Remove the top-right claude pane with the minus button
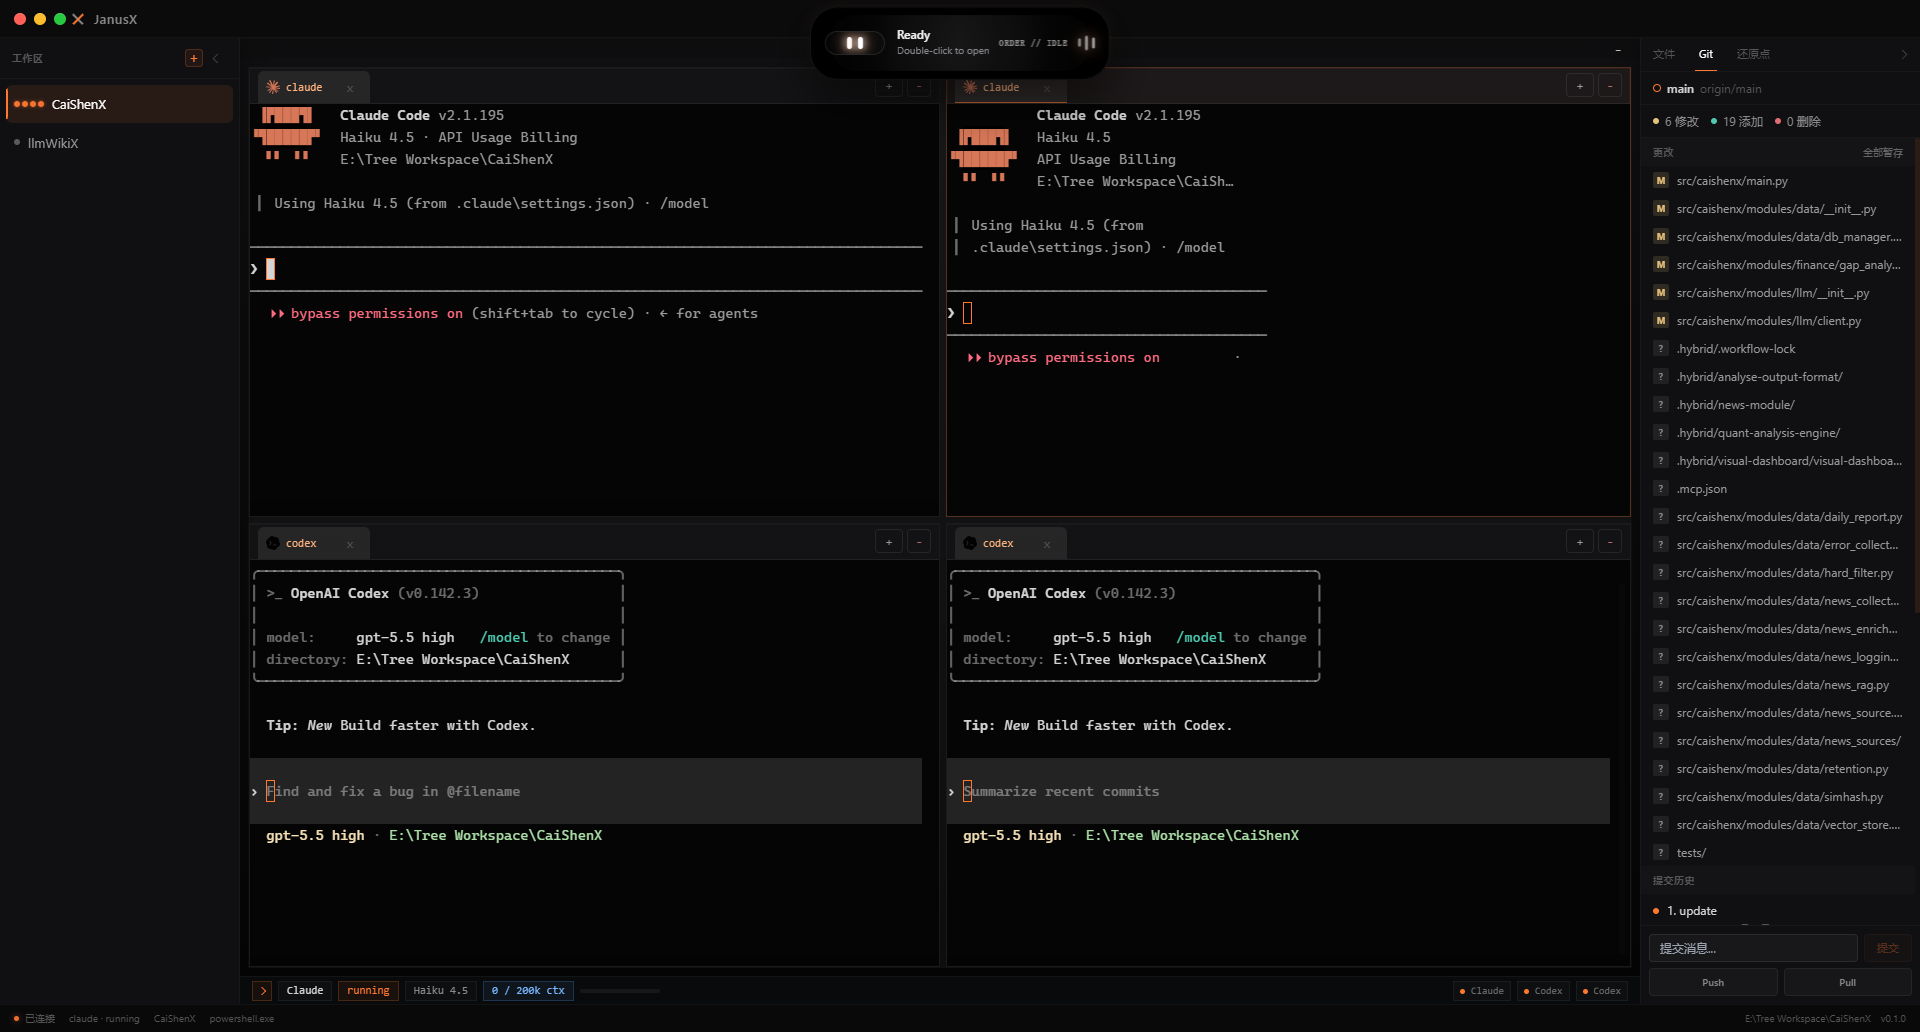Viewport: 1920px width, 1032px height. [x=1610, y=86]
